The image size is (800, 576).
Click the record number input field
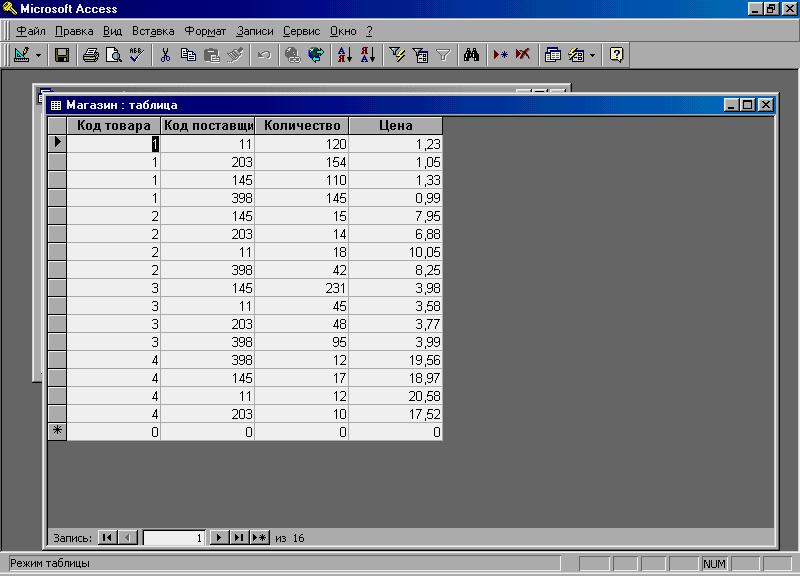[x=174, y=538]
